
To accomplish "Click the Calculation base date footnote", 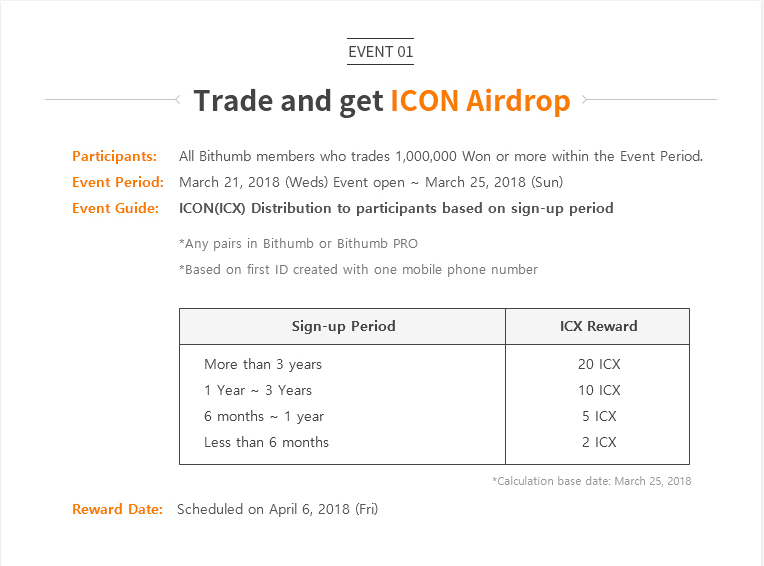I will coord(592,481).
